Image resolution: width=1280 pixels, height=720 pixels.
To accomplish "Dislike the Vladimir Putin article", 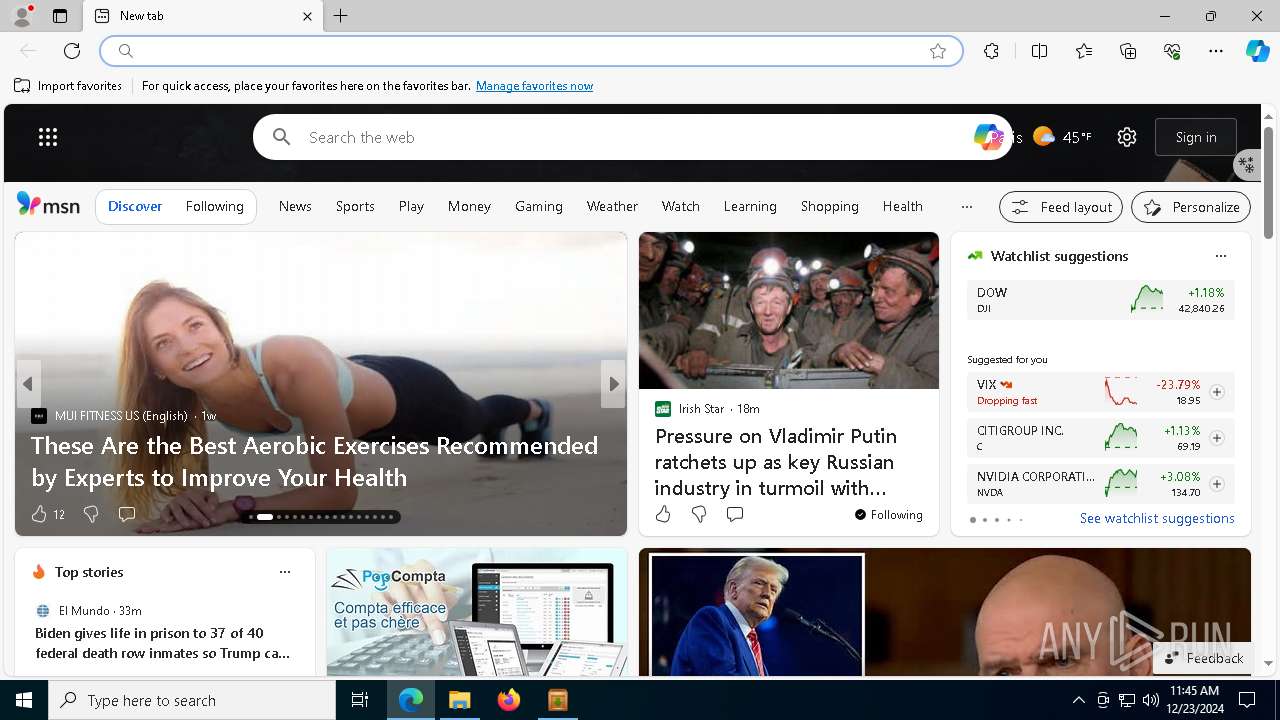I will pyautogui.click(x=699, y=514).
